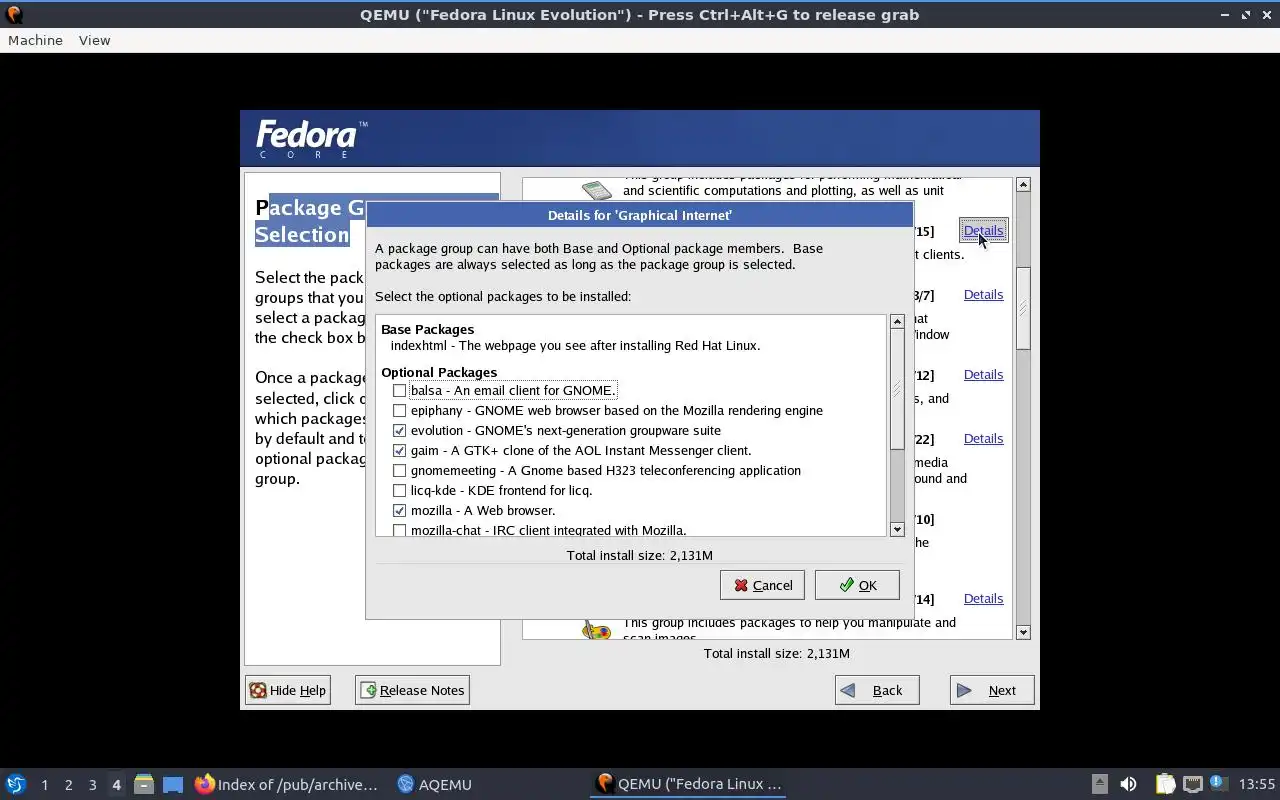The width and height of the screenshot is (1280, 800).
Task: Uncheck the gaim Instant Messenger package
Action: coord(400,450)
